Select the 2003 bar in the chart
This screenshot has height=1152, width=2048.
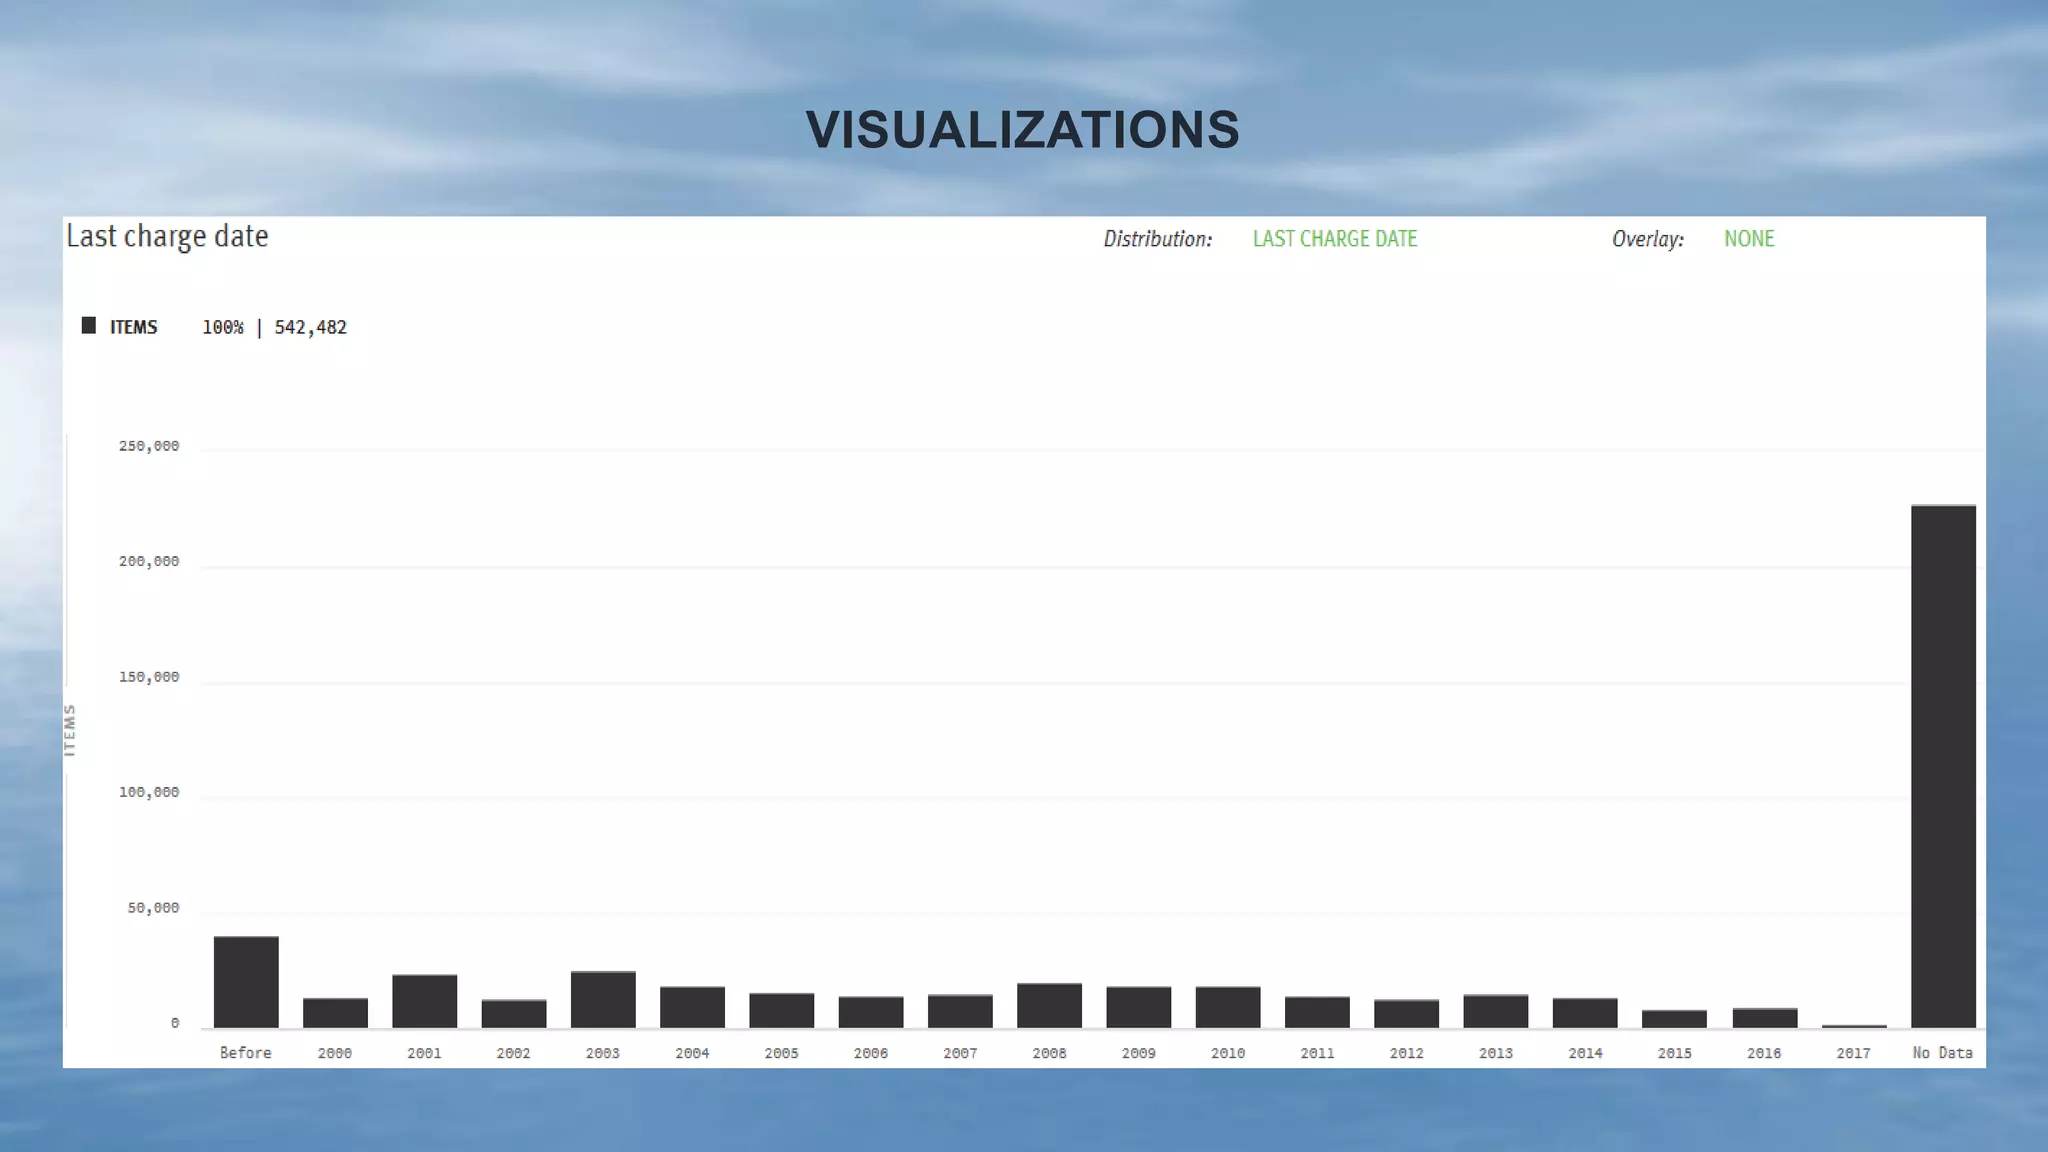pyautogui.click(x=603, y=999)
